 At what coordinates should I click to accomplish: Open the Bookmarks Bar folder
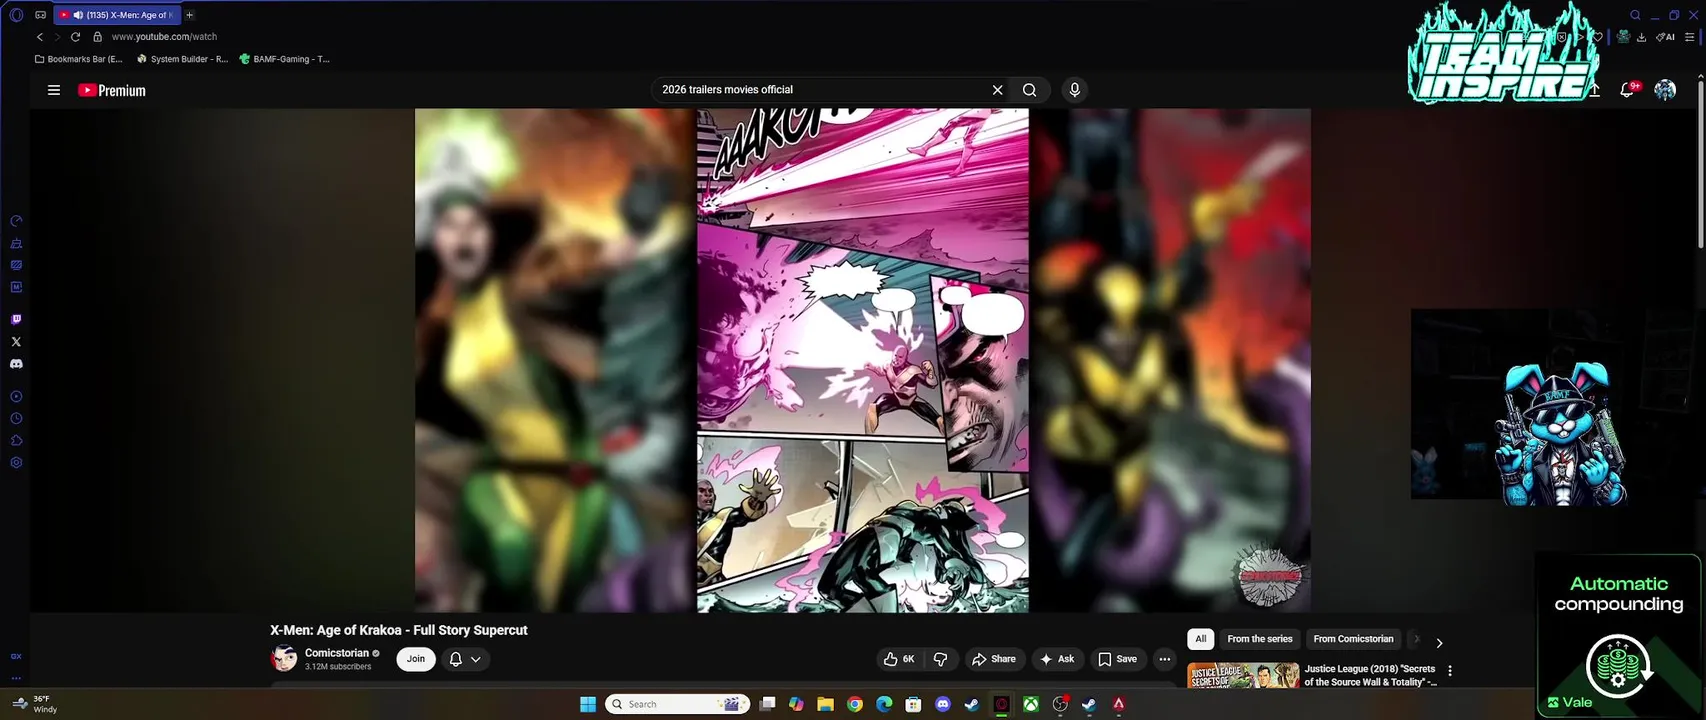(x=78, y=59)
